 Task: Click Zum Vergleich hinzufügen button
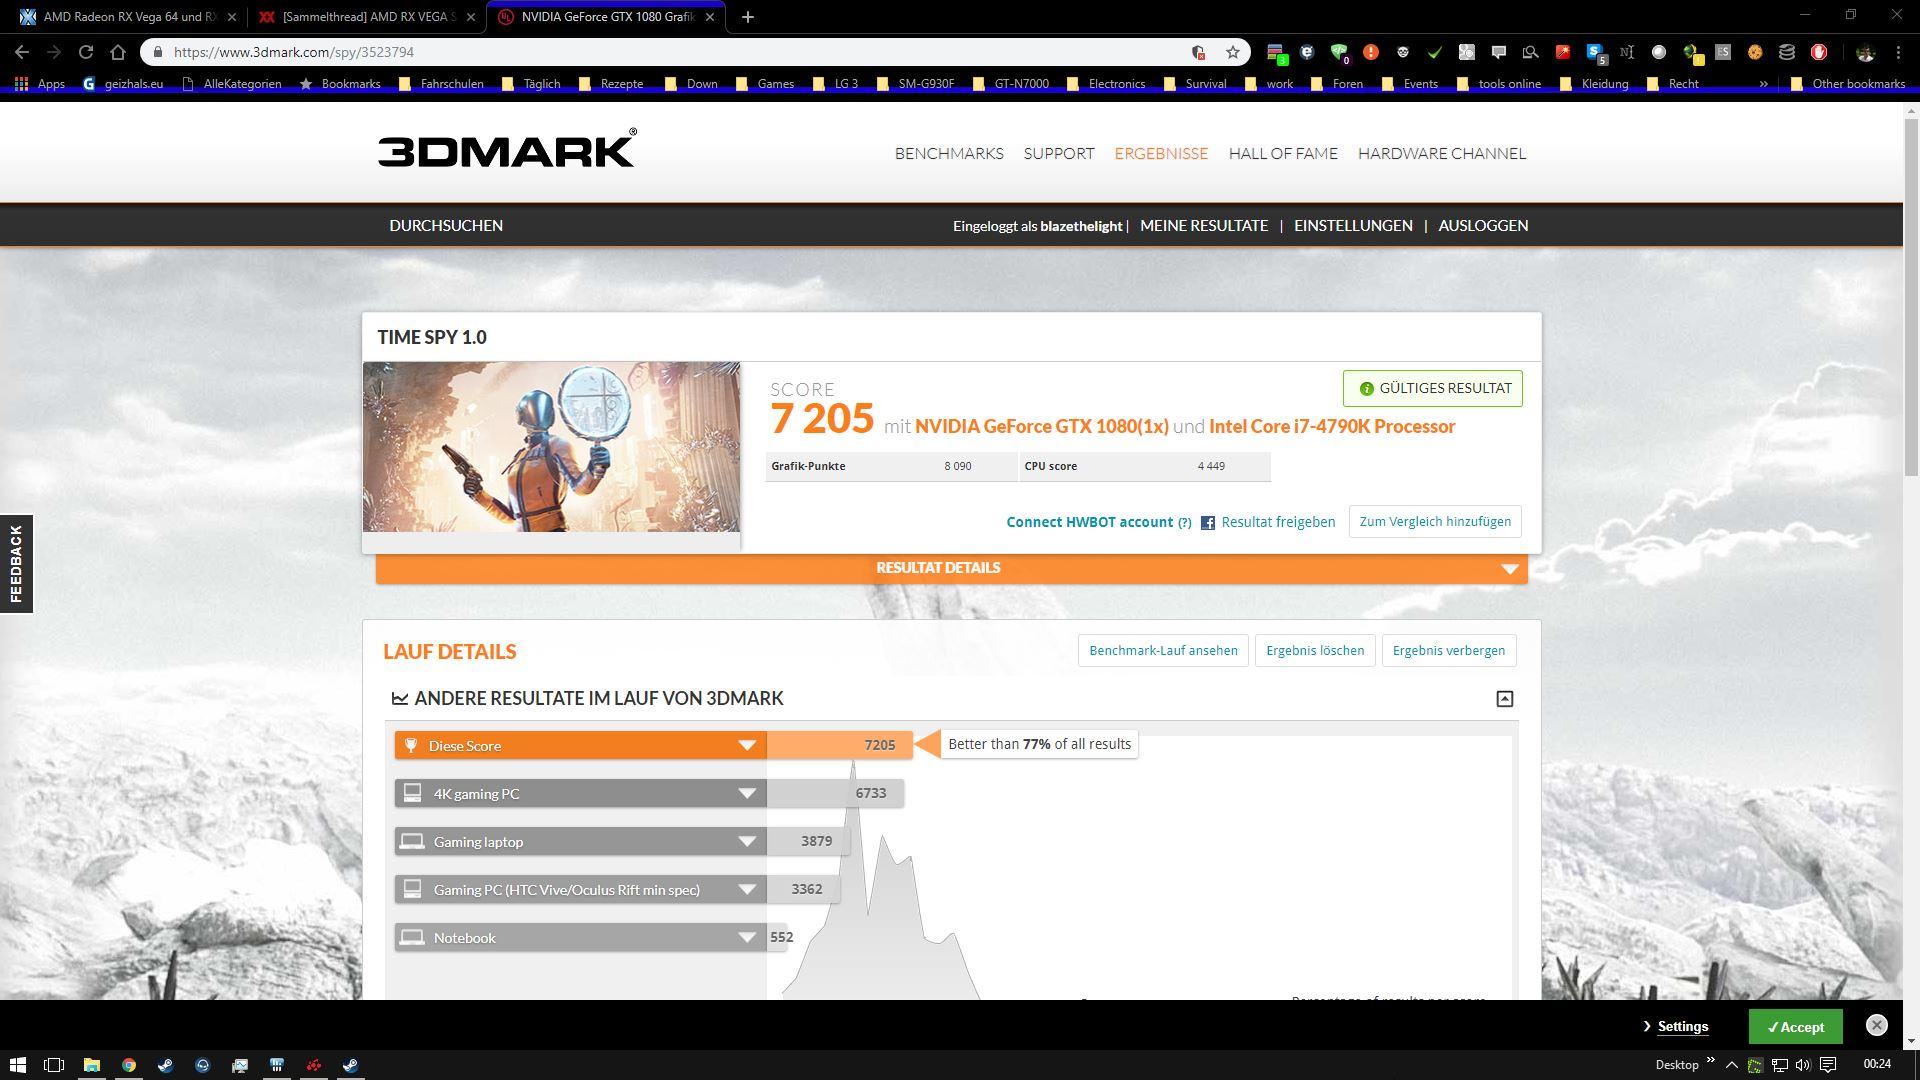click(1435, 522)
